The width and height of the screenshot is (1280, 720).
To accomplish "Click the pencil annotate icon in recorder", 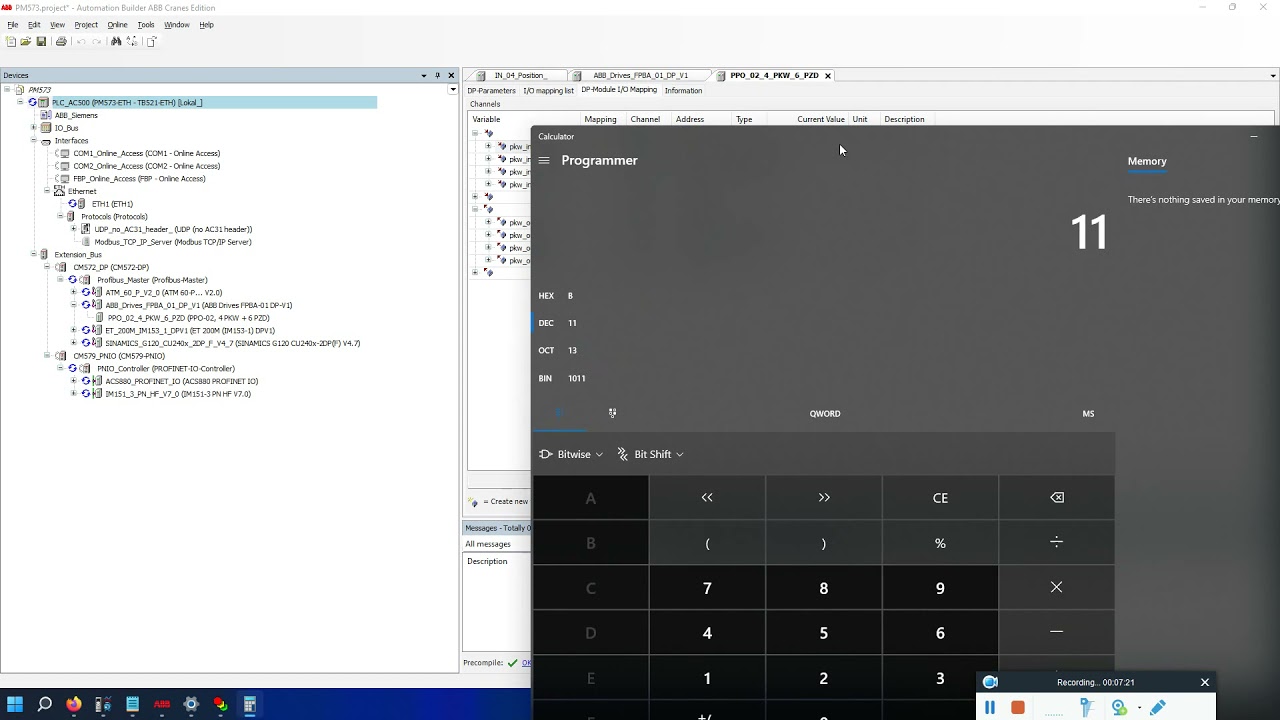I will pyautogui.click(x=1158, y=707).
